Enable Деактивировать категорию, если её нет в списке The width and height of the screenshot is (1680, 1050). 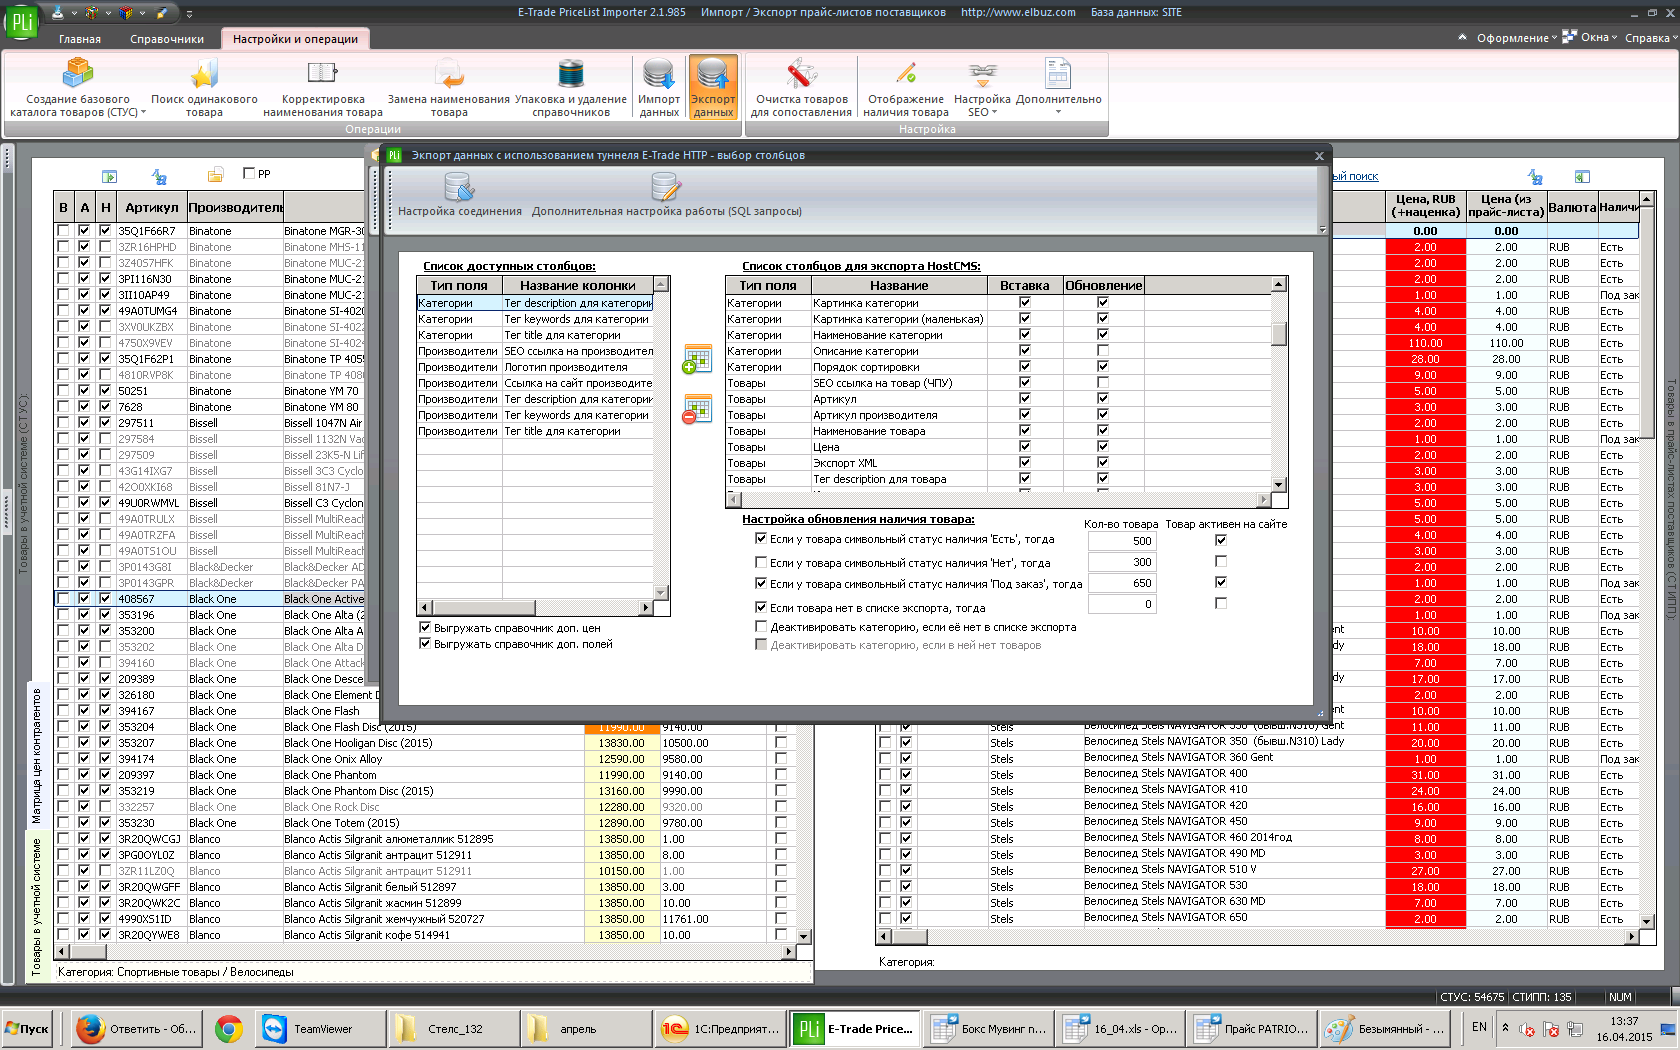point(761,627)
